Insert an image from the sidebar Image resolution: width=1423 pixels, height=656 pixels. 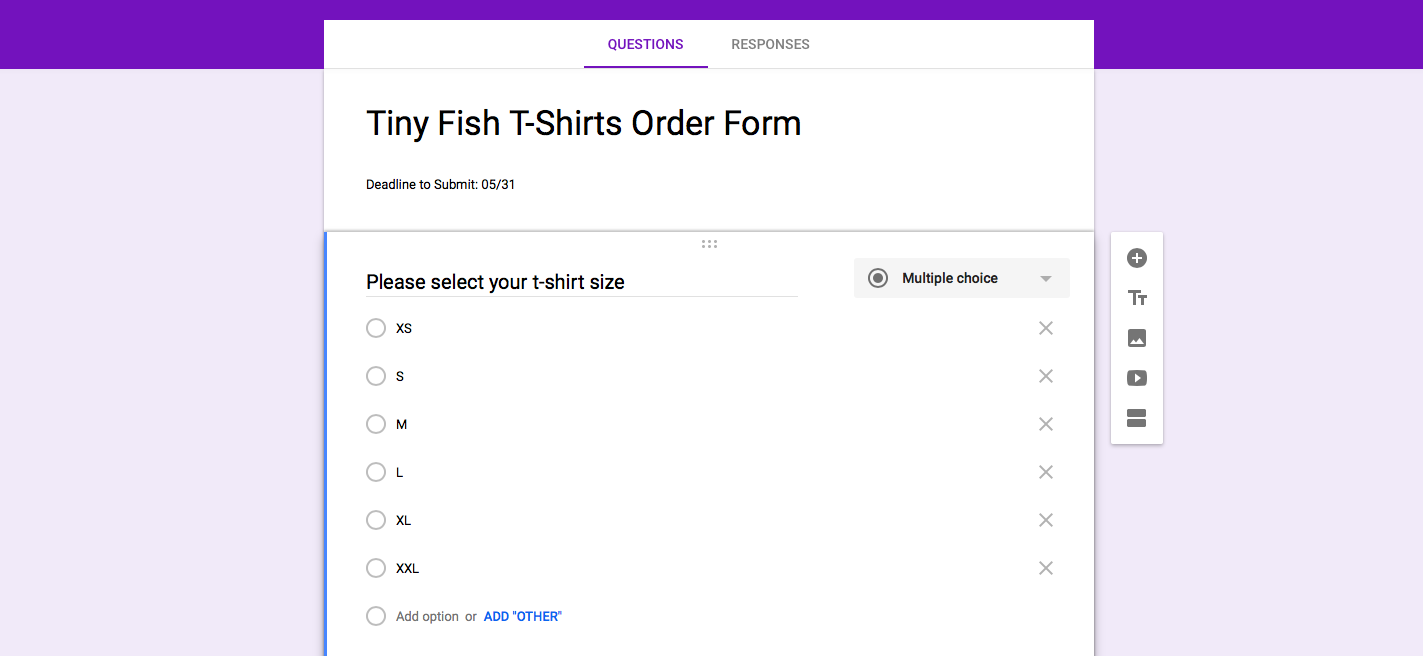[x=1137, y=338]
